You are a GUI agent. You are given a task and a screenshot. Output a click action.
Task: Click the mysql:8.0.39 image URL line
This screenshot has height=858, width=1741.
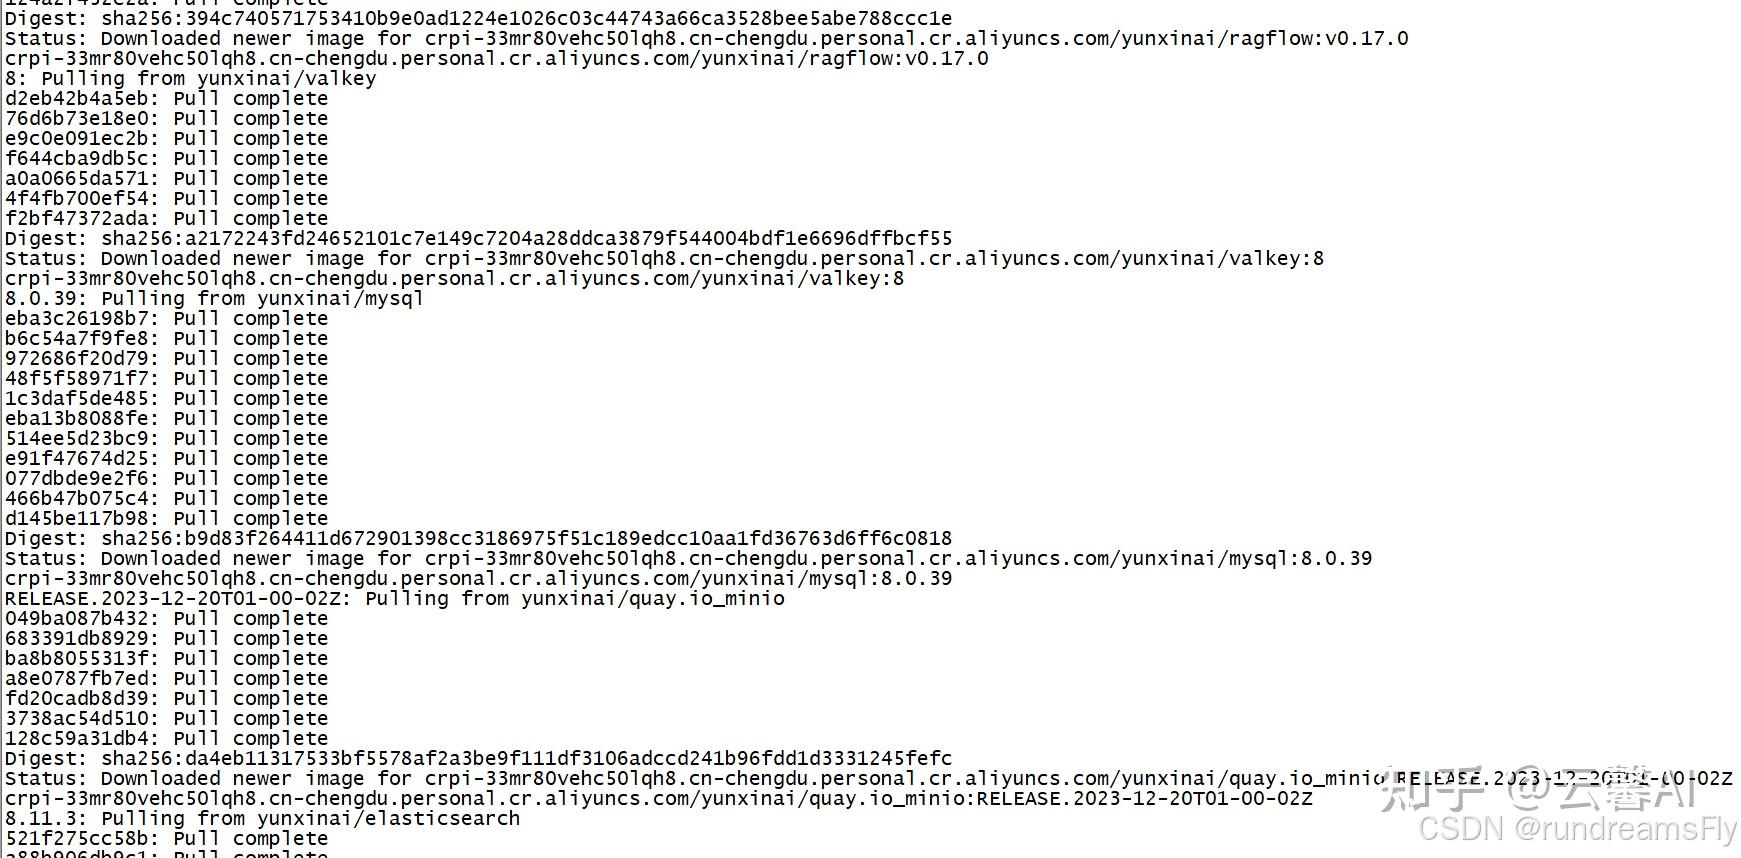pyautogui.click(x=478, y=579)
